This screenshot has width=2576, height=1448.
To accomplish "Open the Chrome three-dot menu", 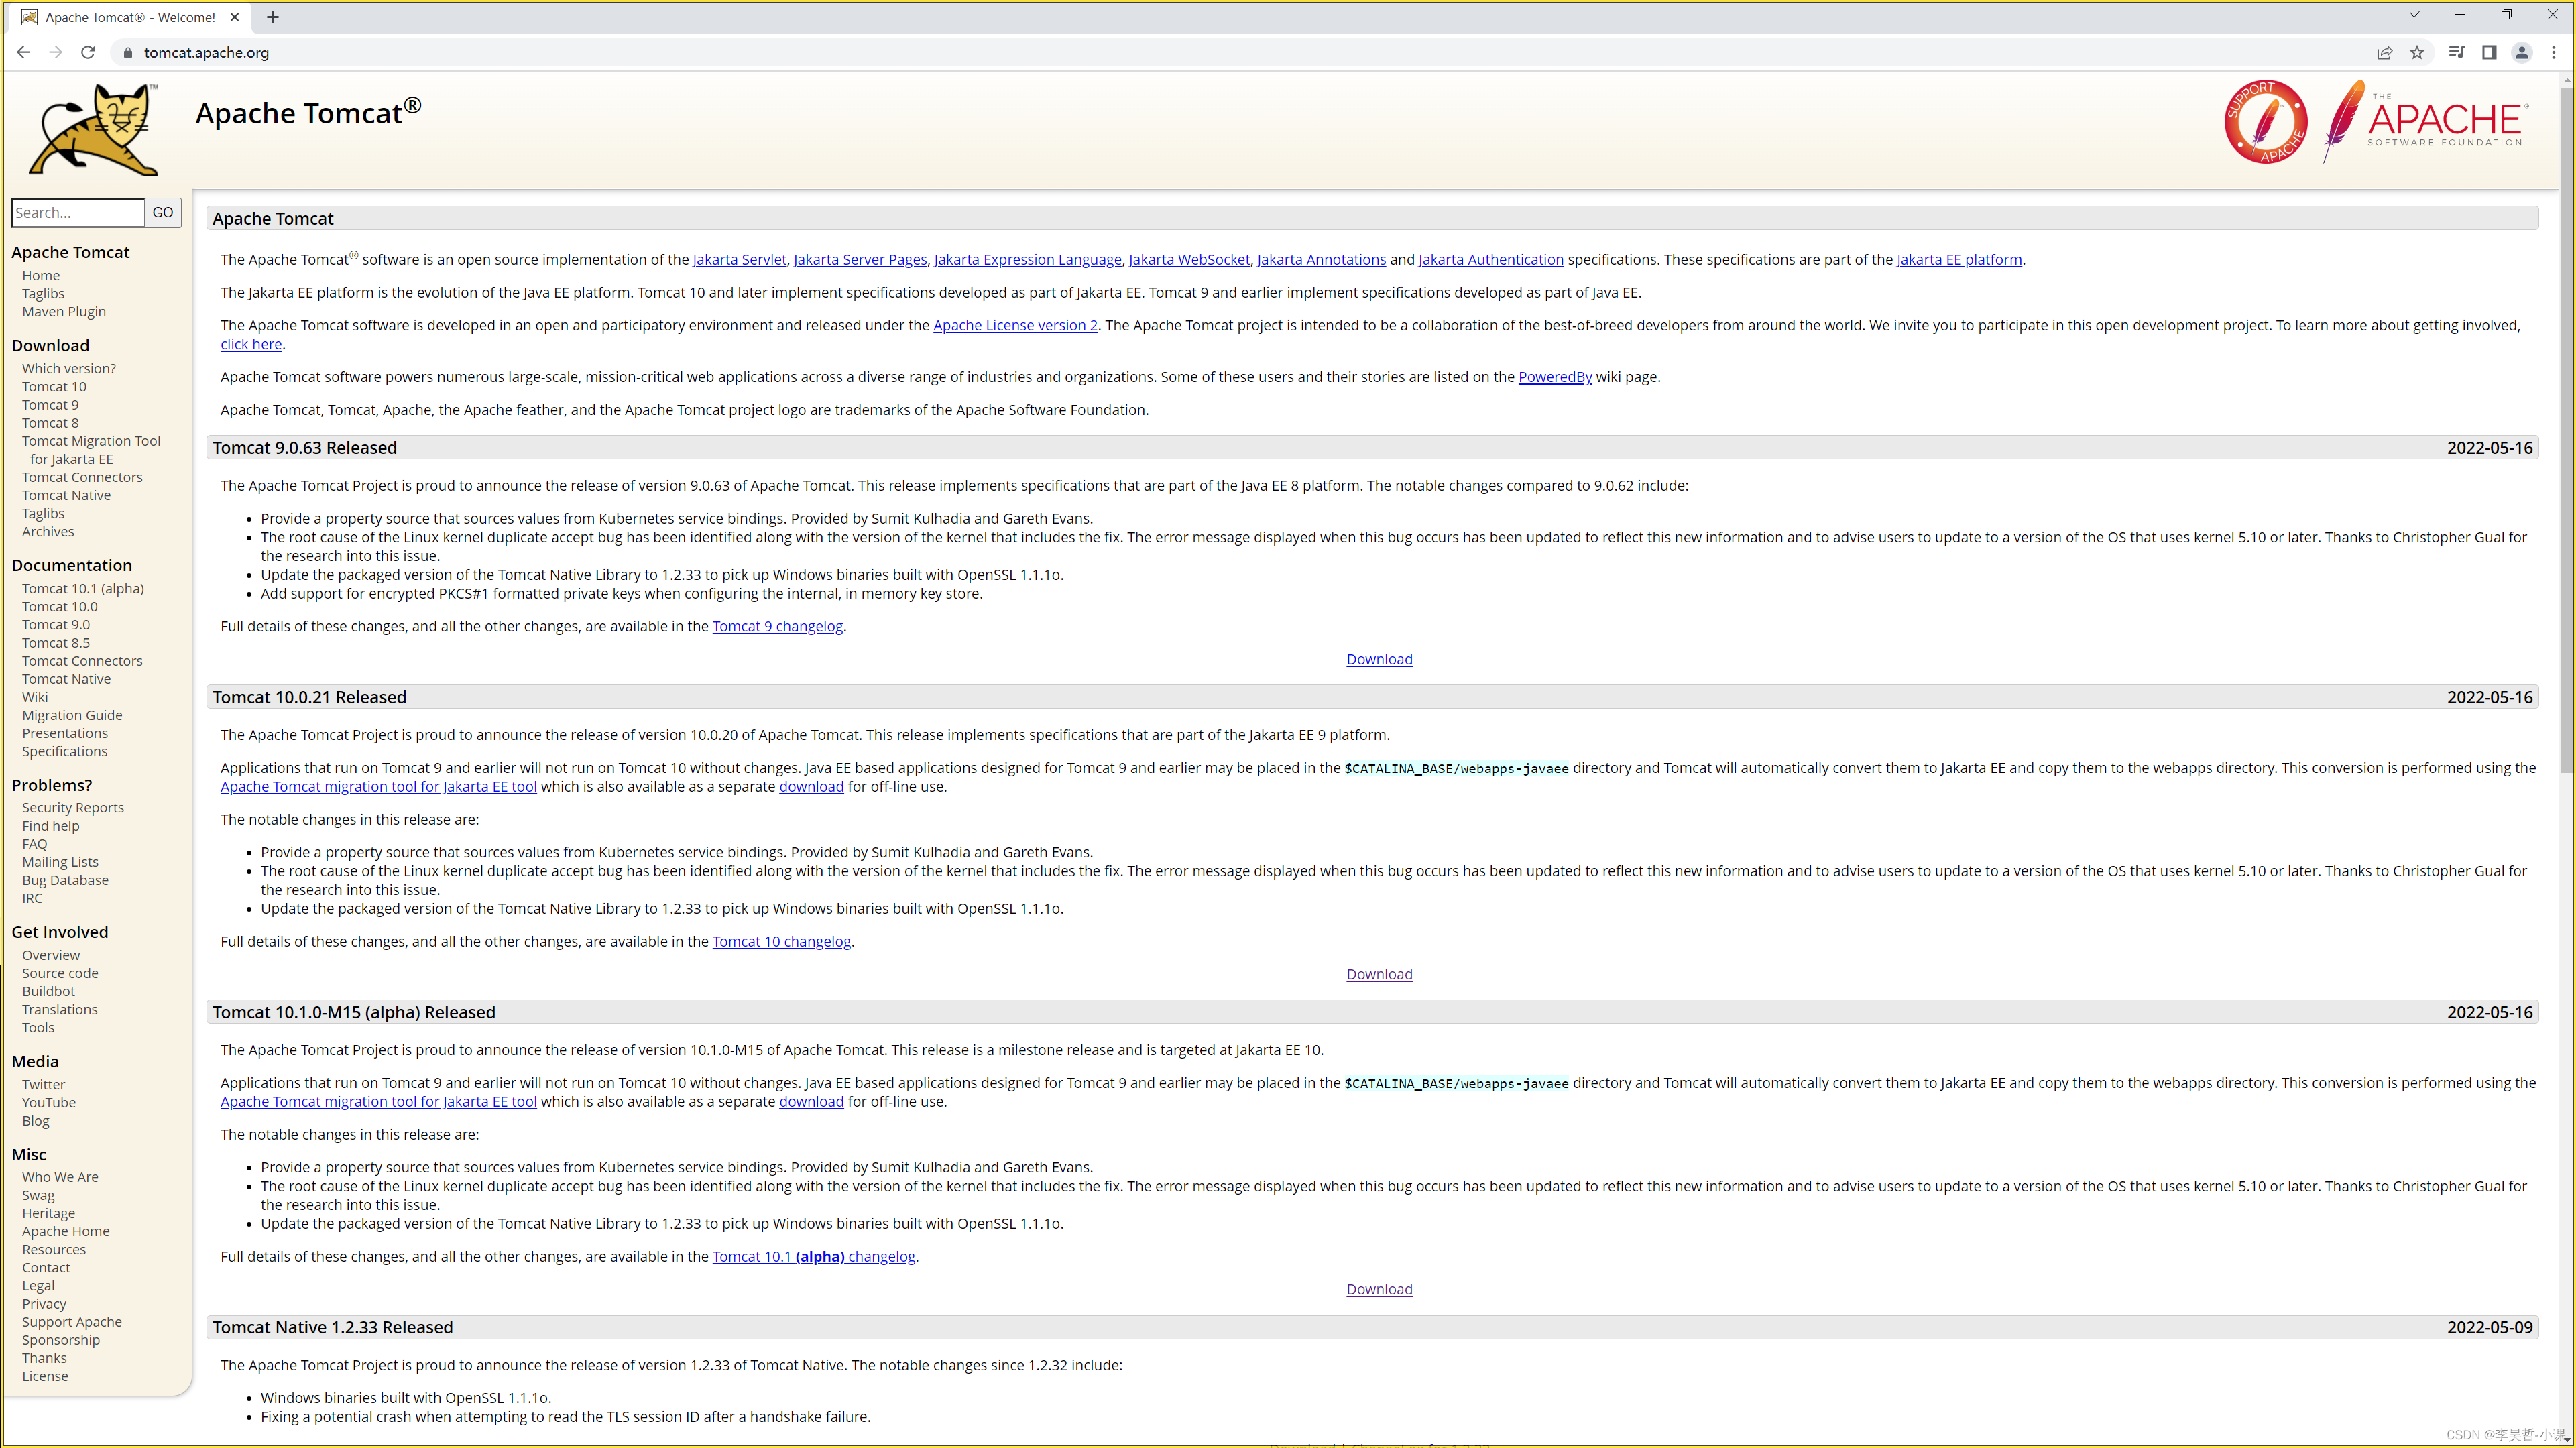I will pyautogui.click(x=2555, y=52).
